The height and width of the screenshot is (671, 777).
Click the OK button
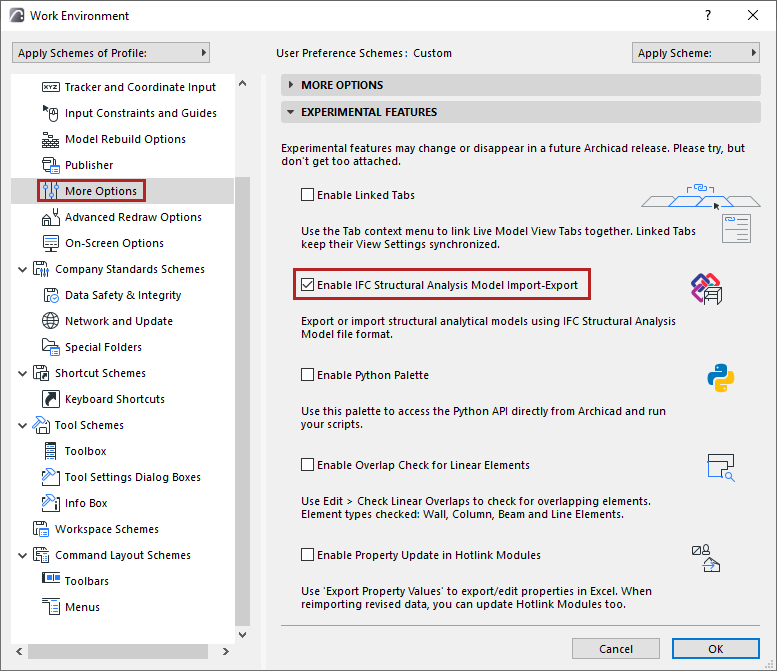tap(716, 649)
